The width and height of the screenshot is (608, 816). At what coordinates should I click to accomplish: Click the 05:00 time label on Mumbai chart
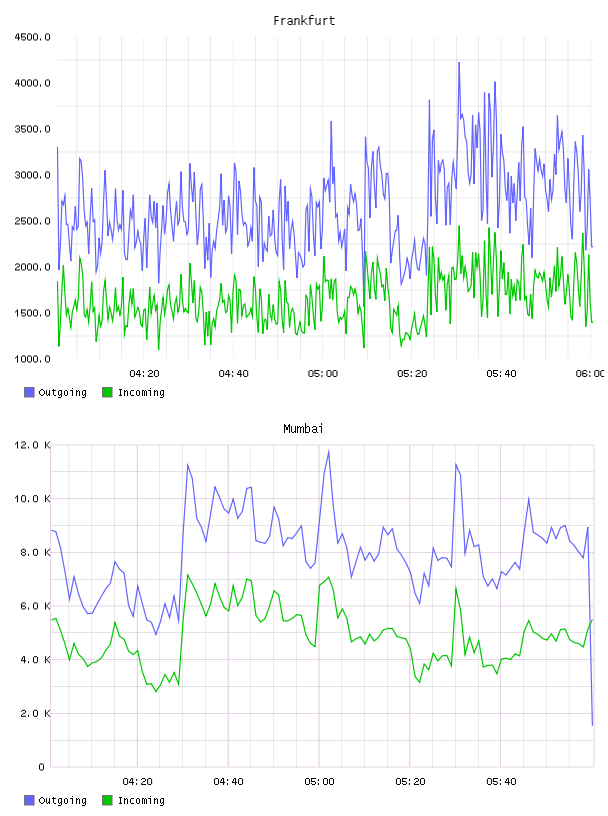(320, 782)
